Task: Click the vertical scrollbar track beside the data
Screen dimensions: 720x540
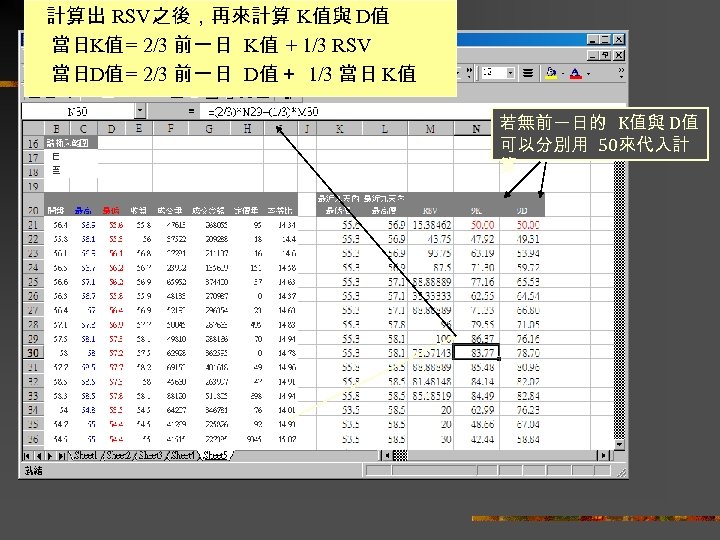Action: (x=619, y=298)
